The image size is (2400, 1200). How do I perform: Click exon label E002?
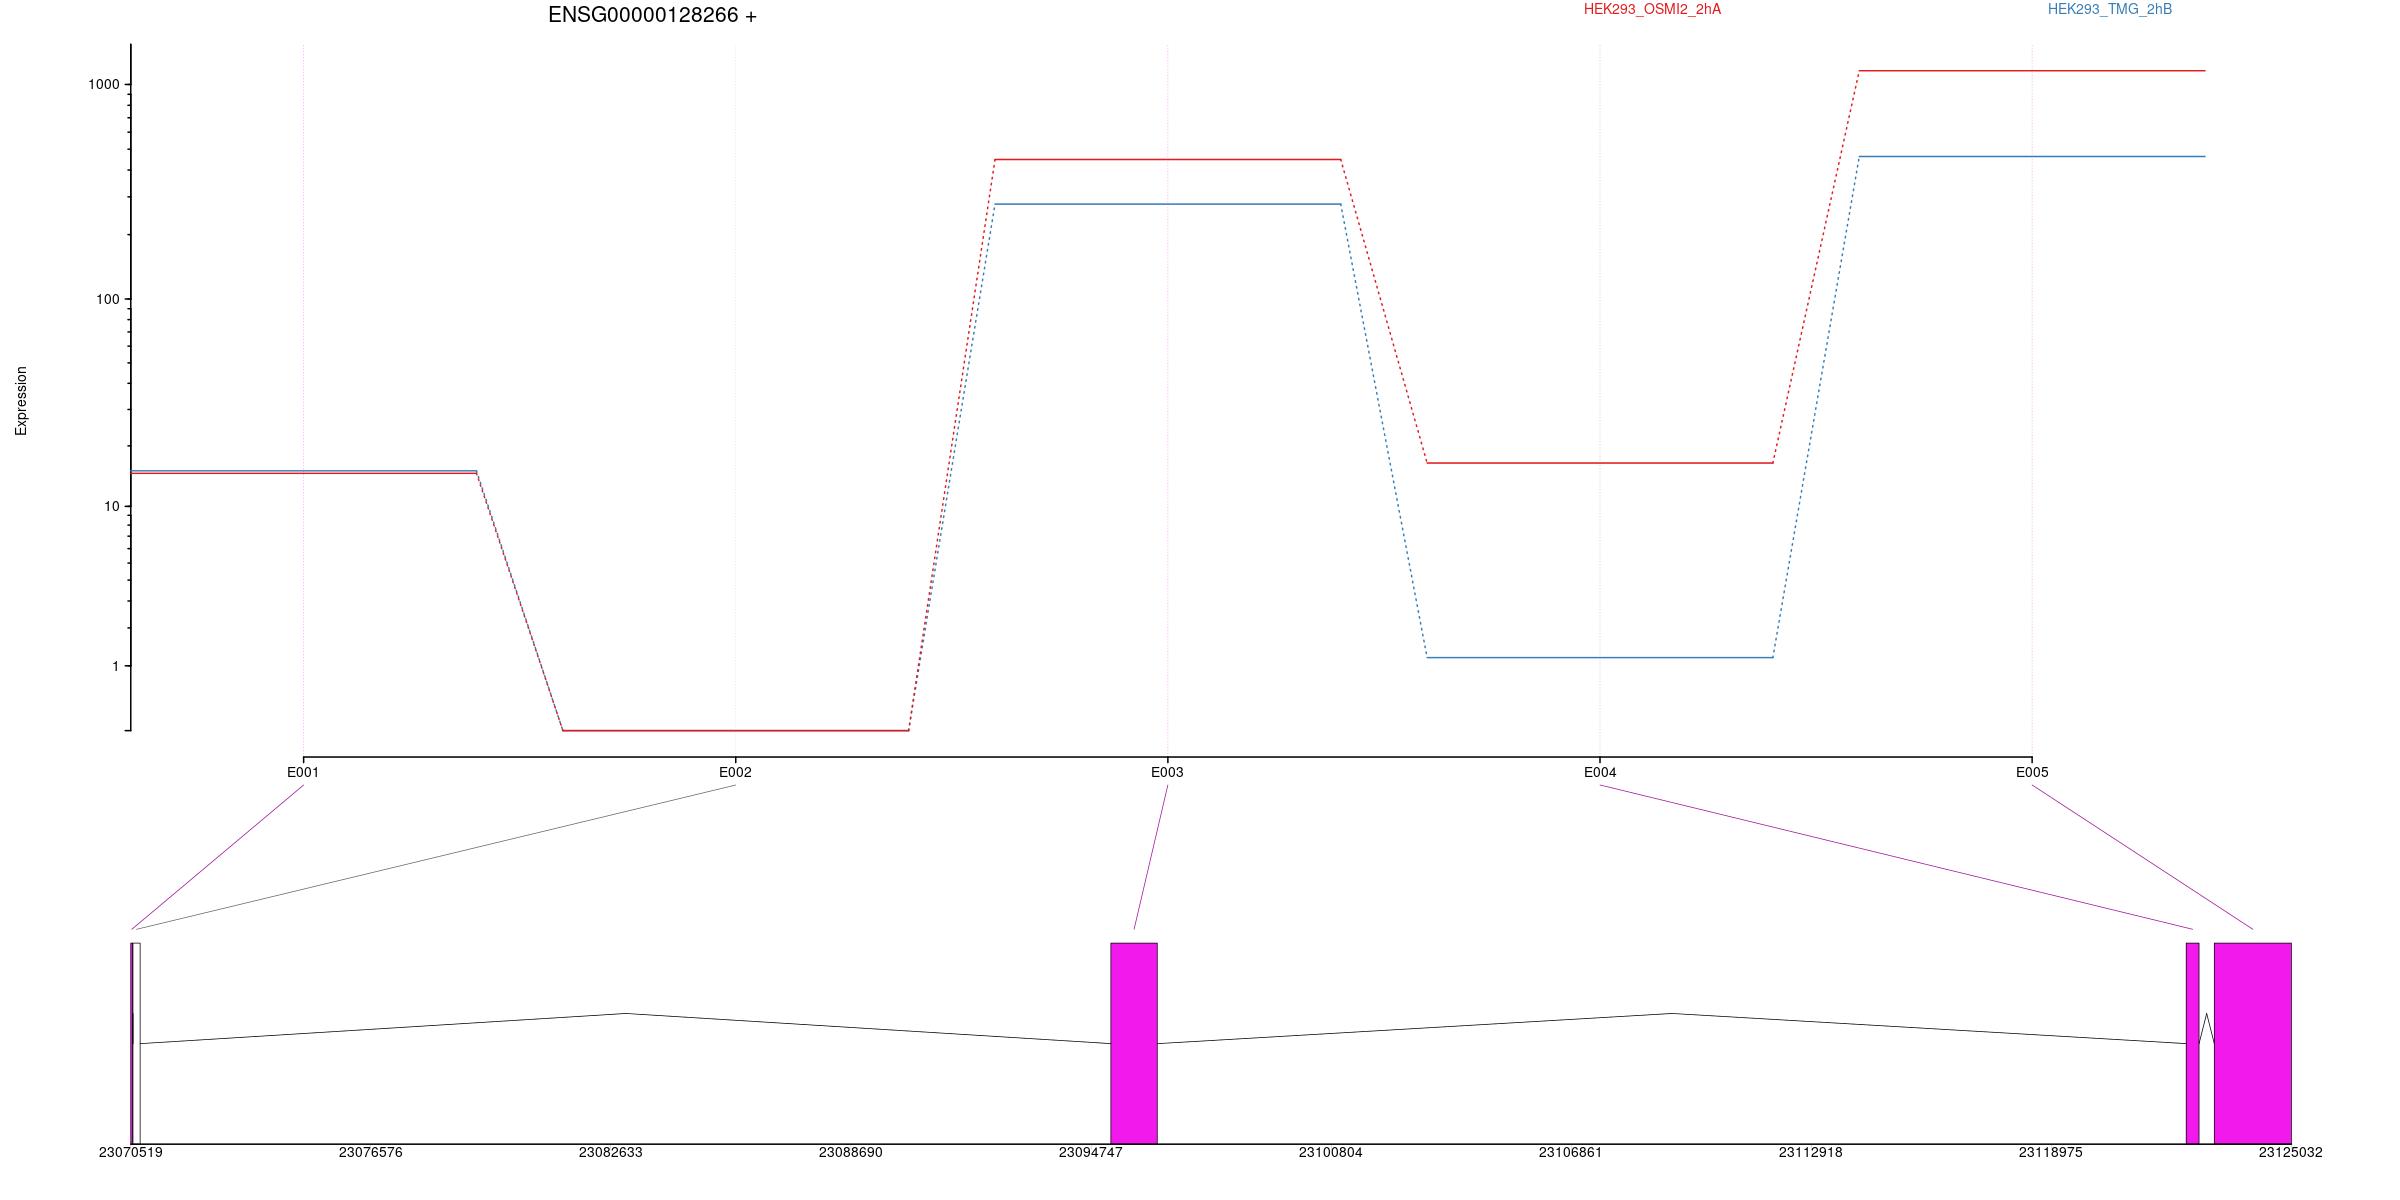click(x=735, y=772)
